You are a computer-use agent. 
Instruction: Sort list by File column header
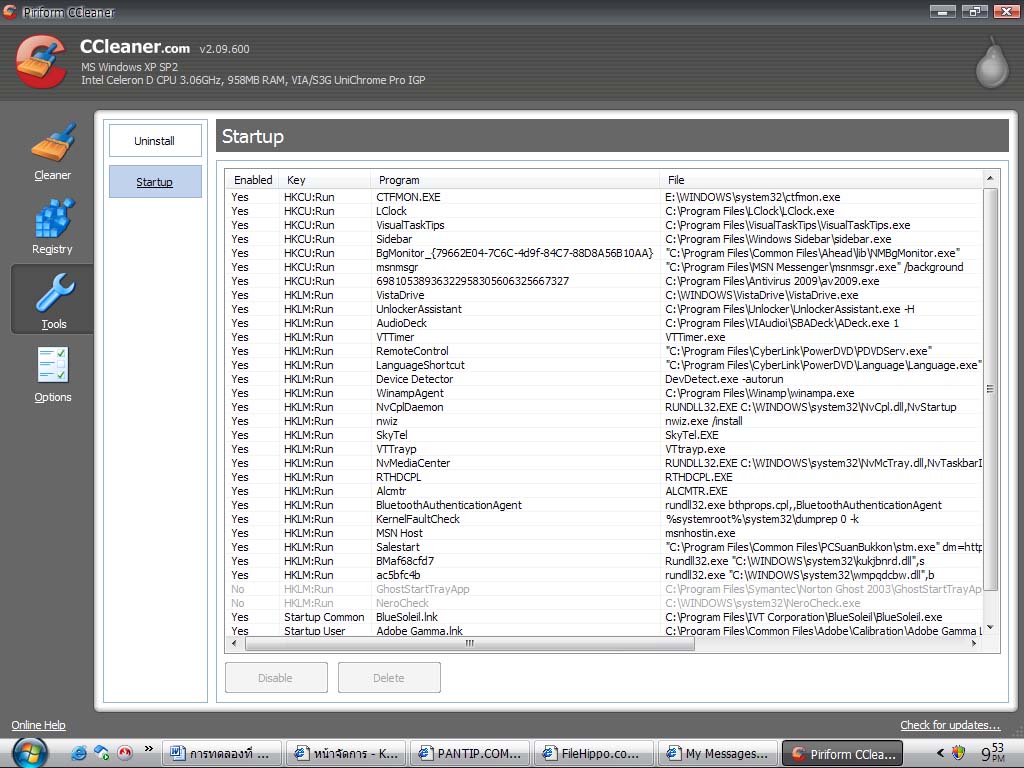pyautogui.click(x=821, y=180)
